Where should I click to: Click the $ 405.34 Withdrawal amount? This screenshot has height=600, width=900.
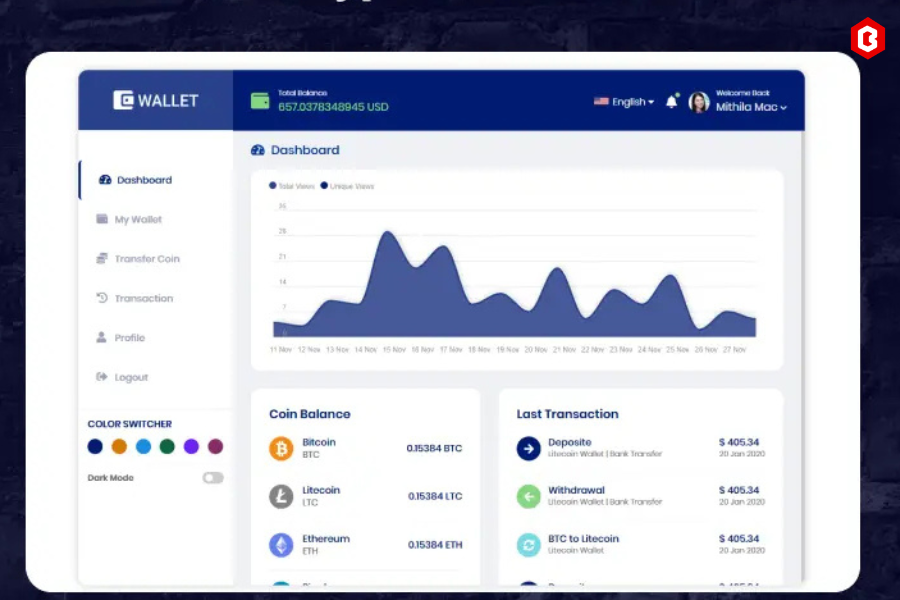739,490
